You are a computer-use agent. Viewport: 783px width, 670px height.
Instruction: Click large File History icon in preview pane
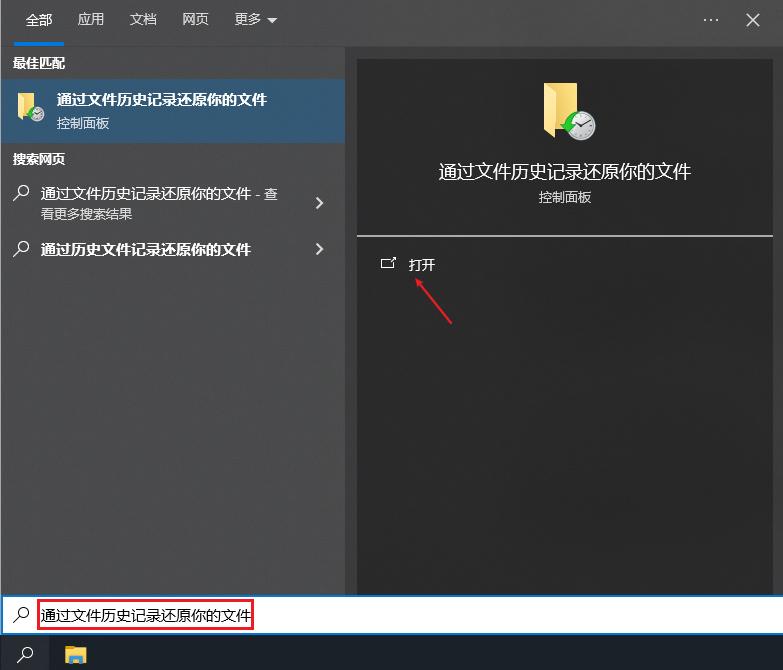[569, 111]
